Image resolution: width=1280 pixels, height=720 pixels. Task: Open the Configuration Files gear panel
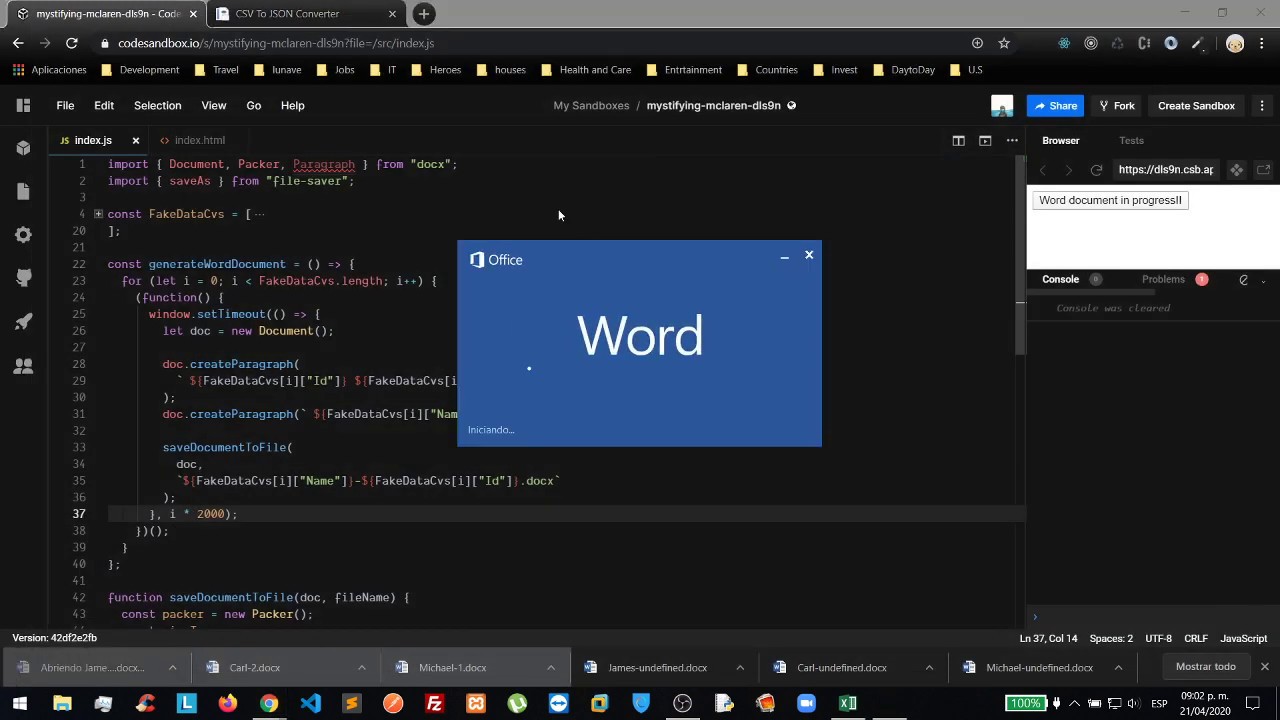23,235
